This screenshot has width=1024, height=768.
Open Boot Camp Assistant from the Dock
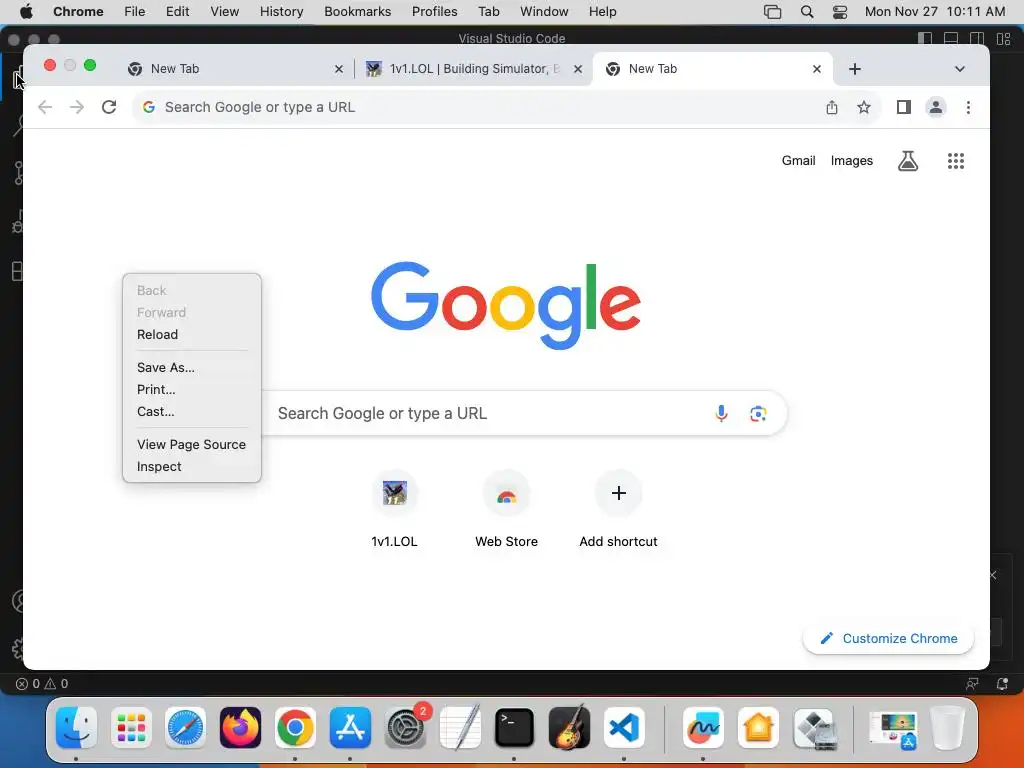[814, 728]
